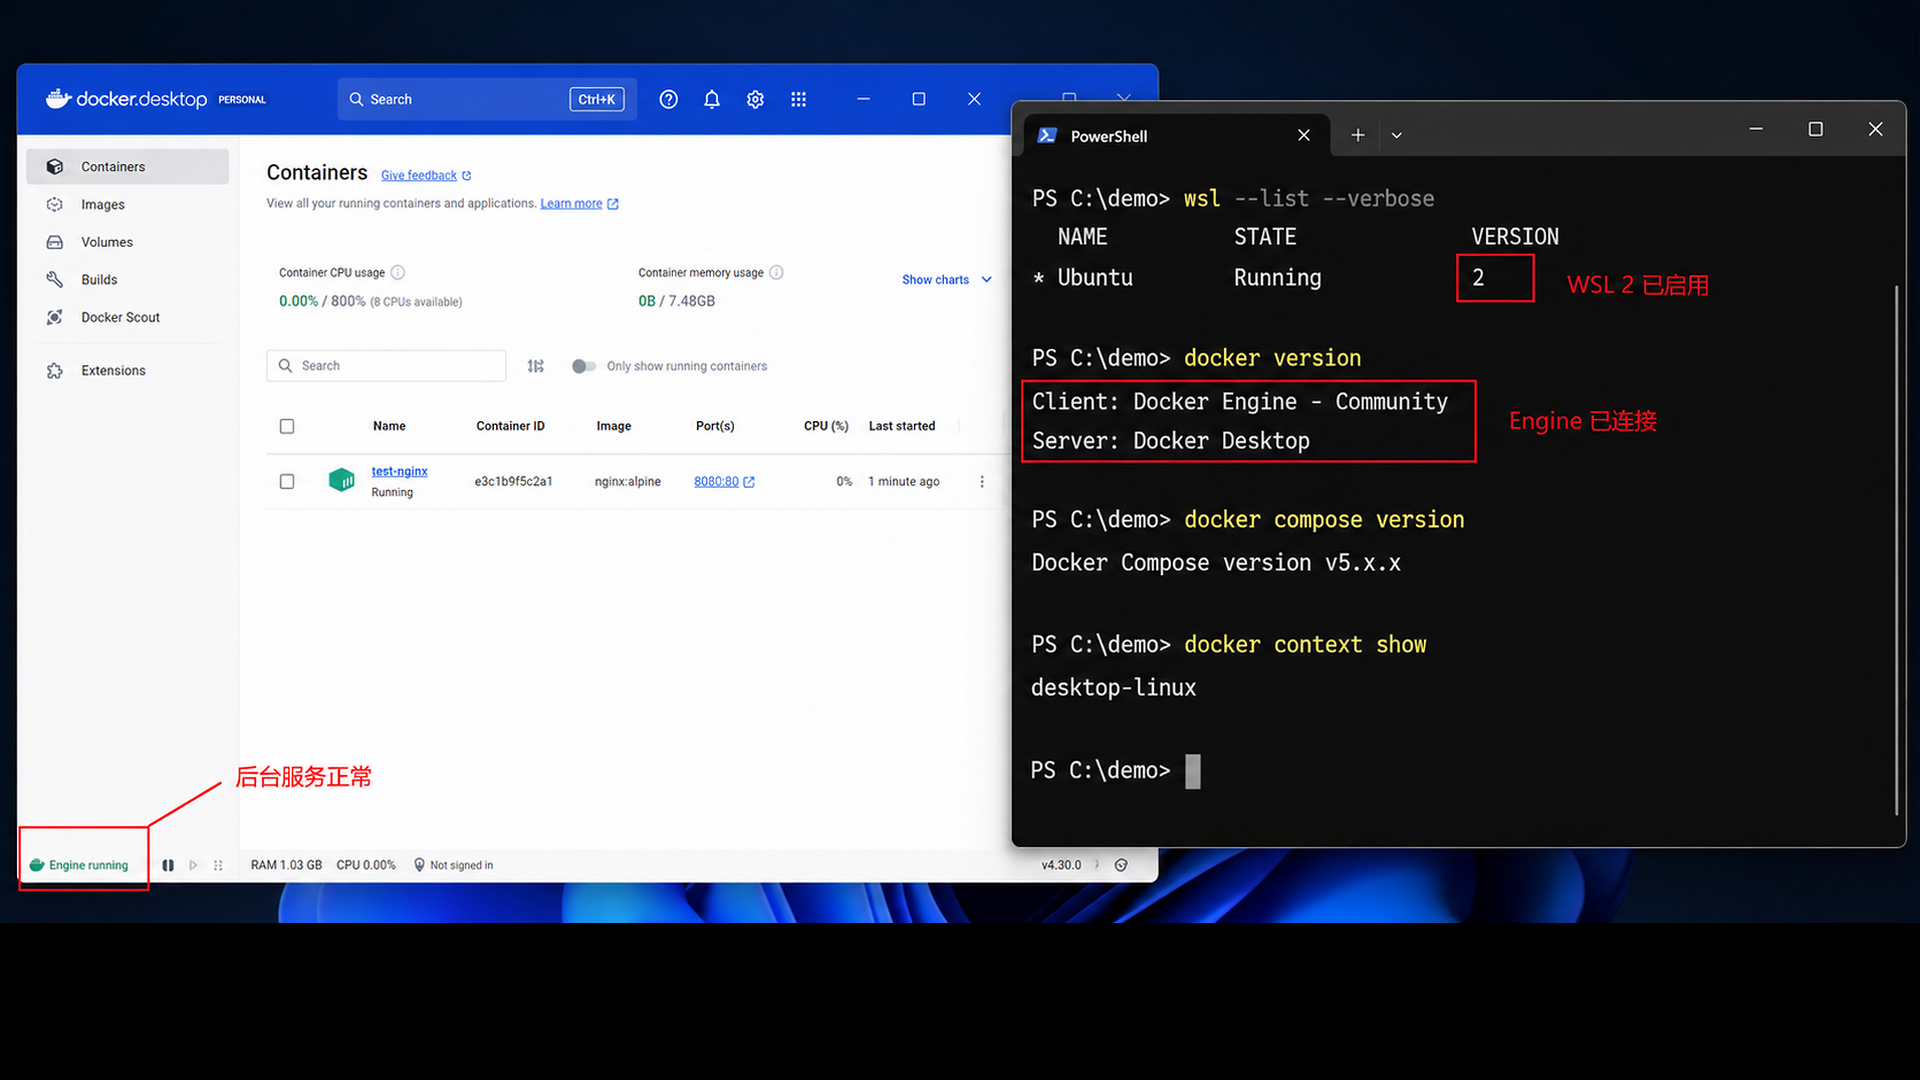Click nginx:alpine image cell
Screen dimensions: 1920x1080
click(628, 481)
